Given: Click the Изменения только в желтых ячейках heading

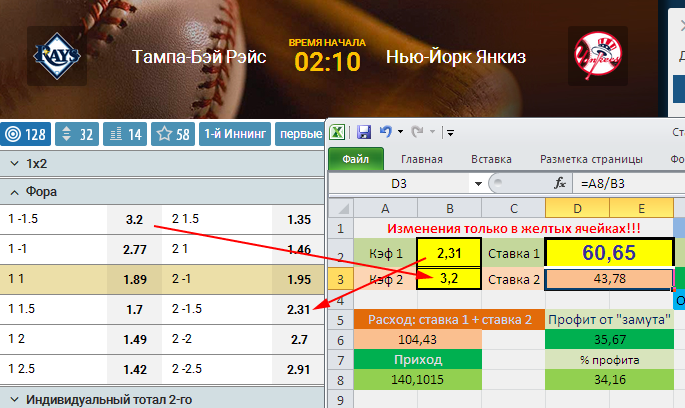Looking at the screenshot, I should pyautogui.click(x=513, y=228).
